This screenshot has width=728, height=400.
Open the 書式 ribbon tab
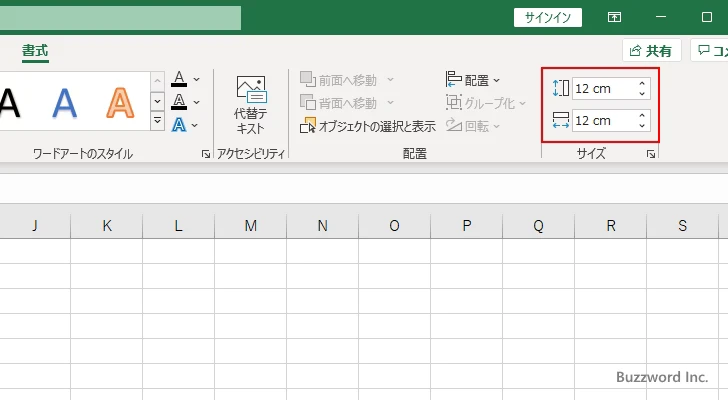pyautogui.click(x=35, y=51)
